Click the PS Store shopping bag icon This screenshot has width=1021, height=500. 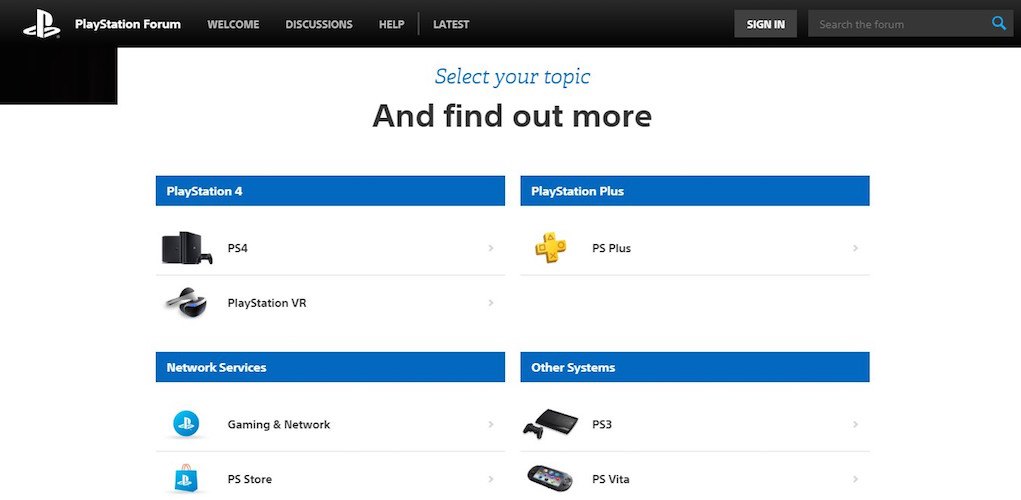(187, 479)
